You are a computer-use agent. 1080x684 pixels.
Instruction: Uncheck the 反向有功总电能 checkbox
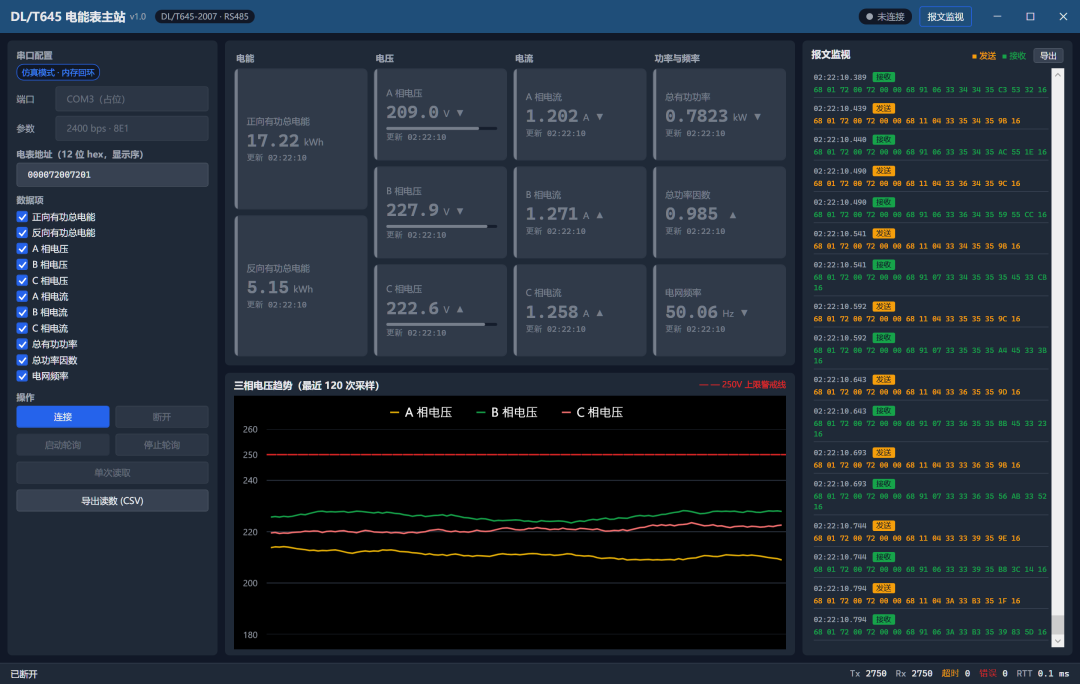tap(23, 233)
